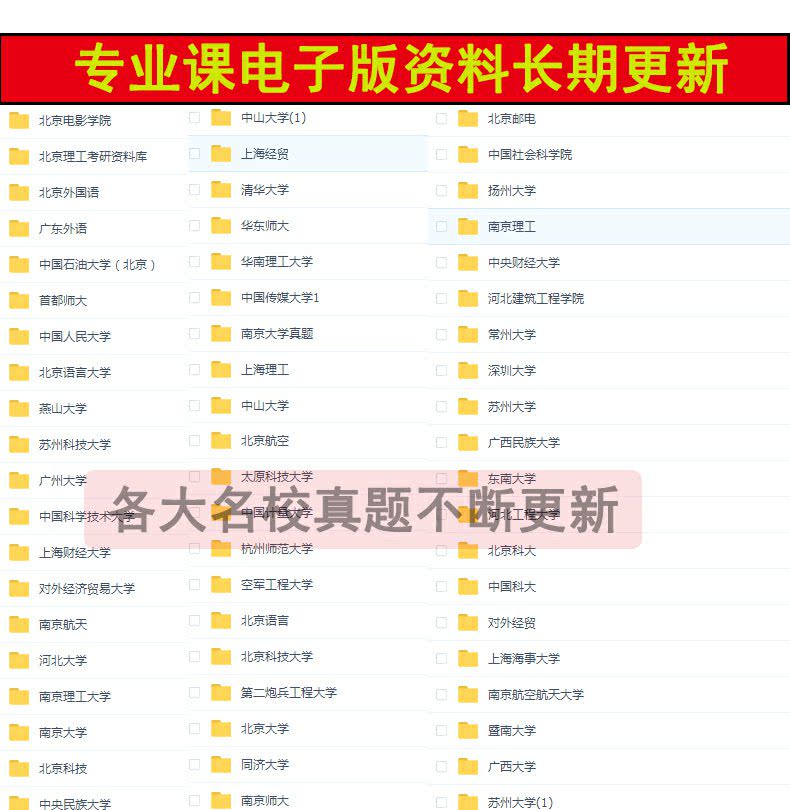Select the 广东外语 folder icon
This screenshot has height=810, width=790.
coord(19,228)
